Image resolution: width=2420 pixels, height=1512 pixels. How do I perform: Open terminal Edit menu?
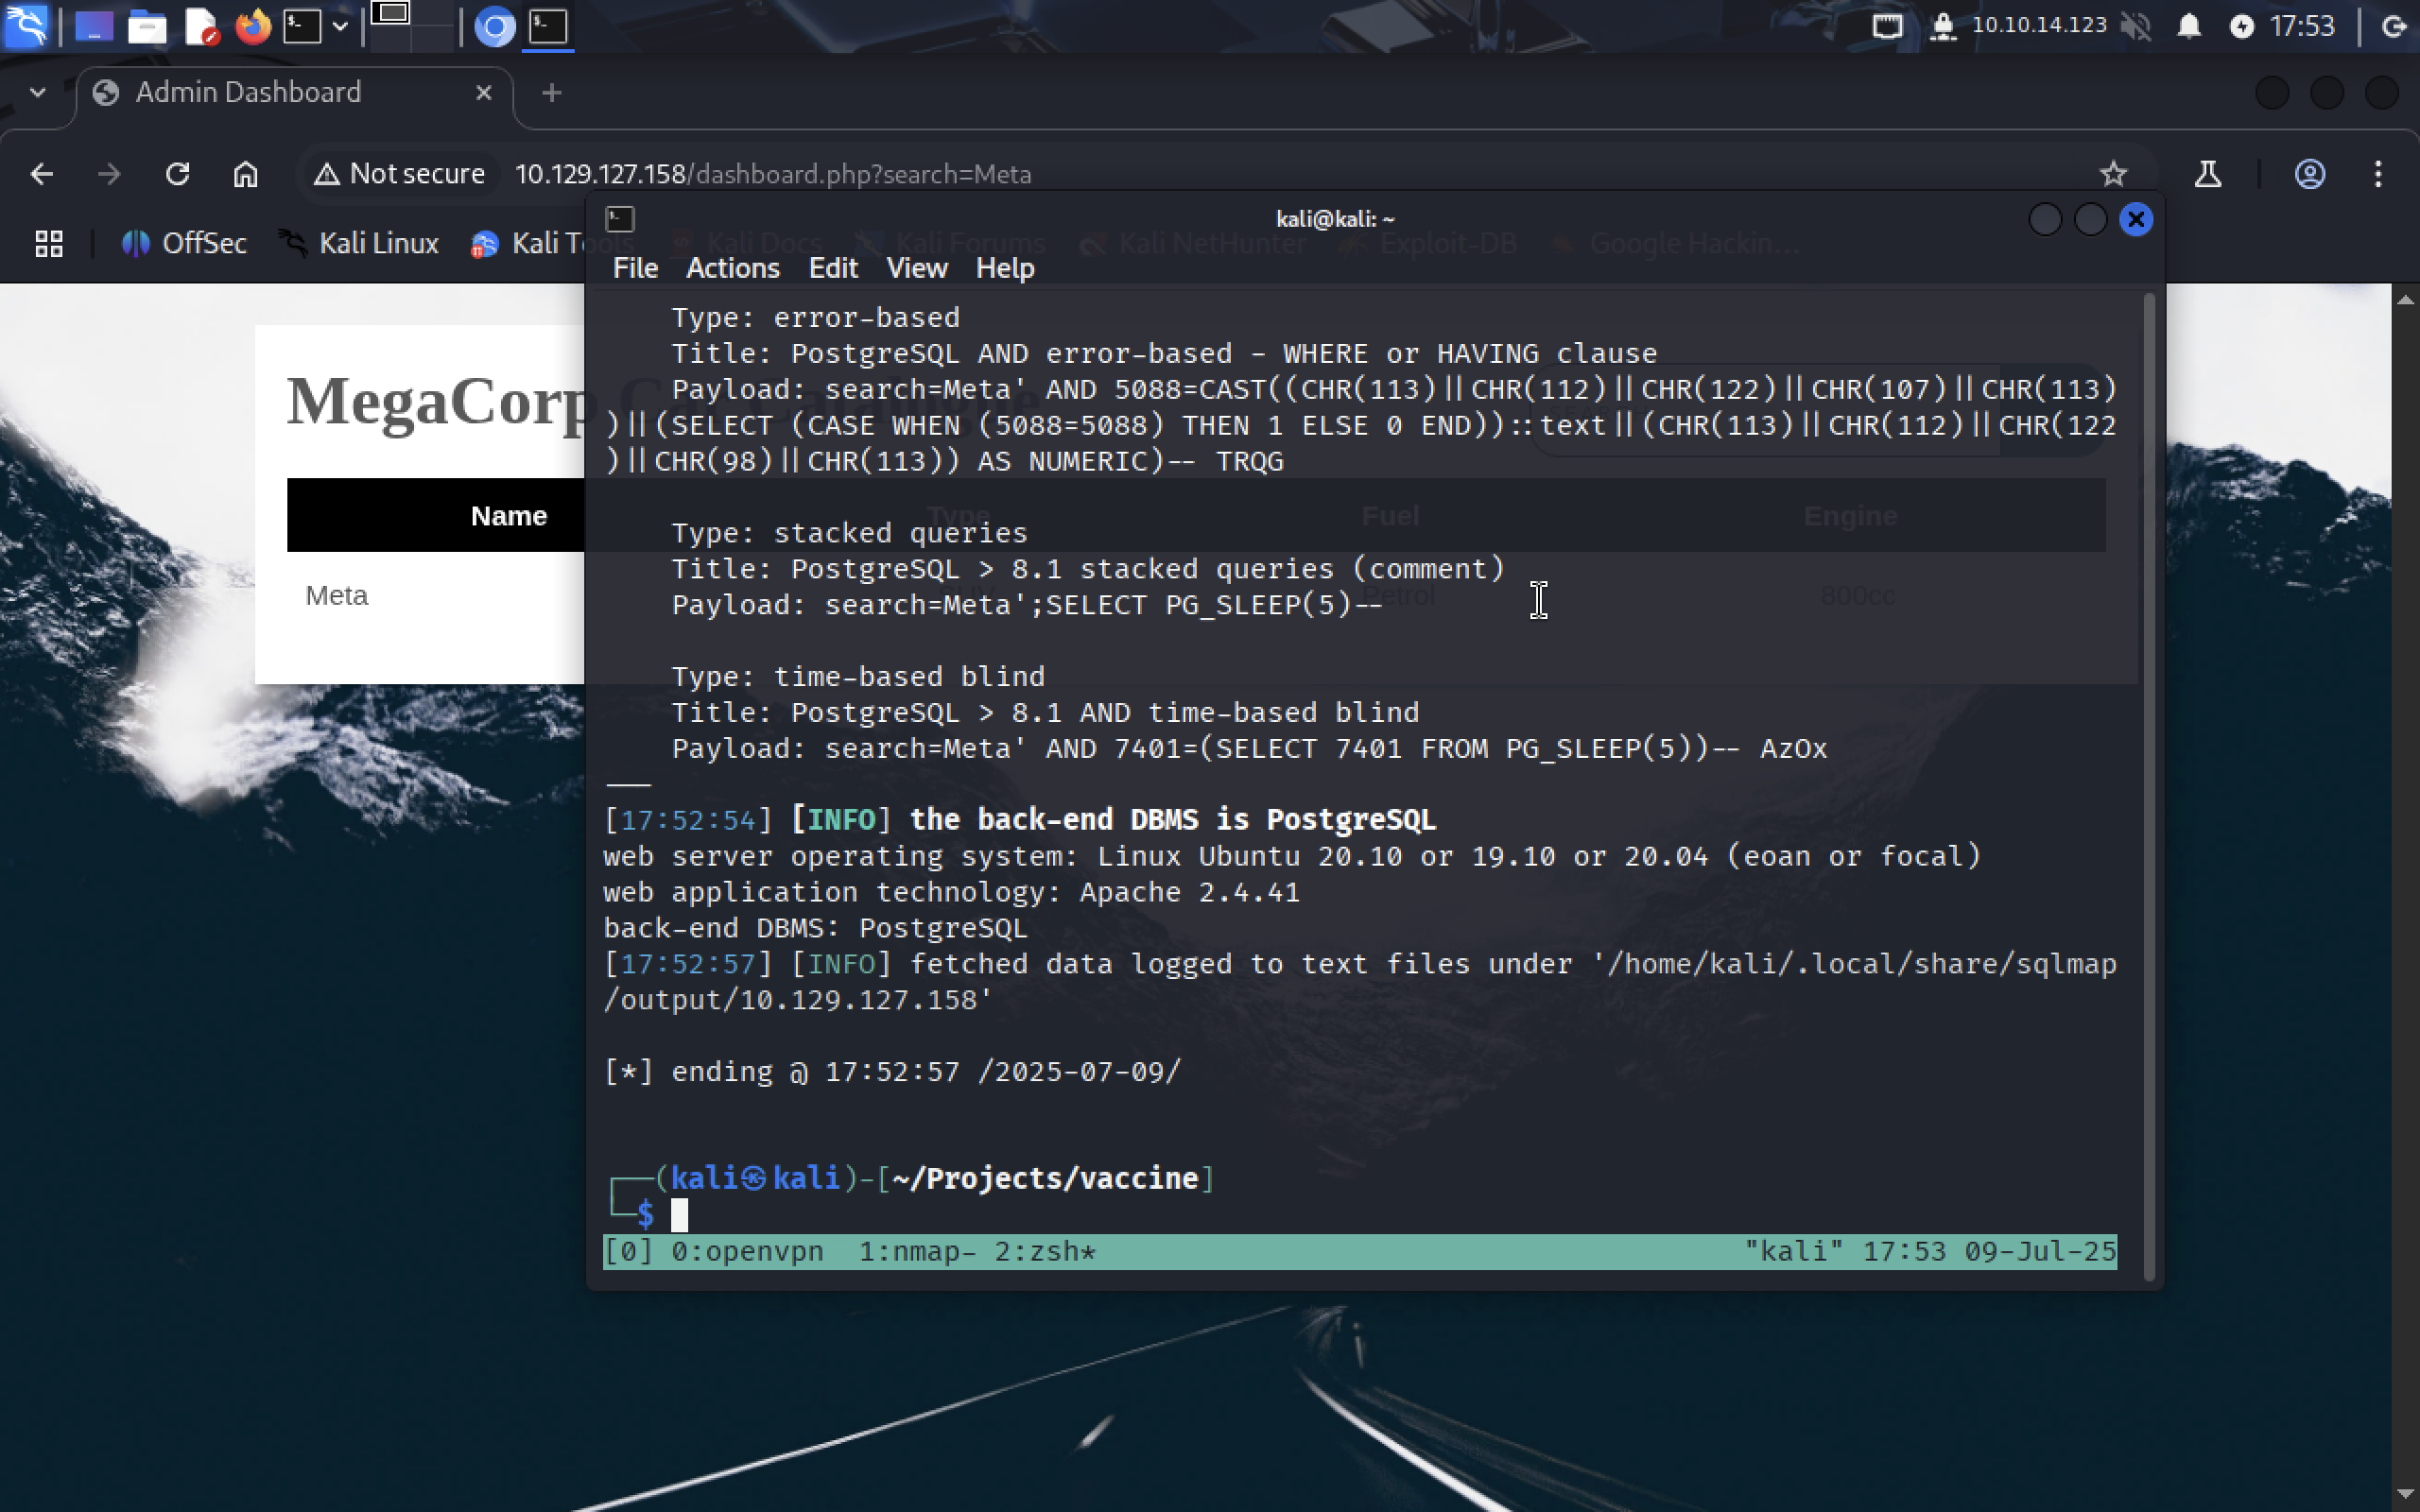coord(833,268)
